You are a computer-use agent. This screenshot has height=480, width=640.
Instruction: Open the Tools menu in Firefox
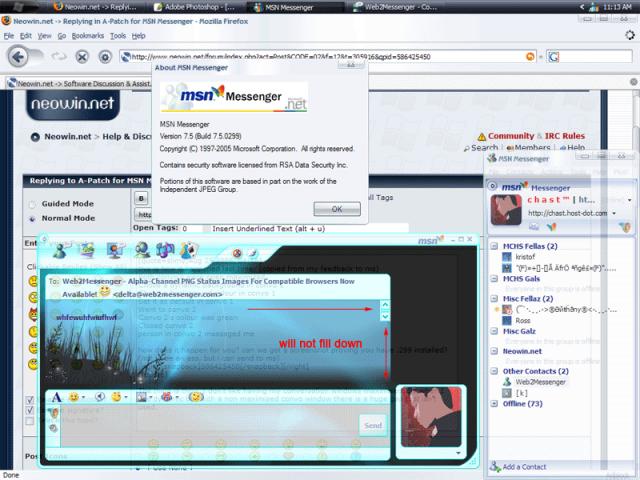click(118, 36)
